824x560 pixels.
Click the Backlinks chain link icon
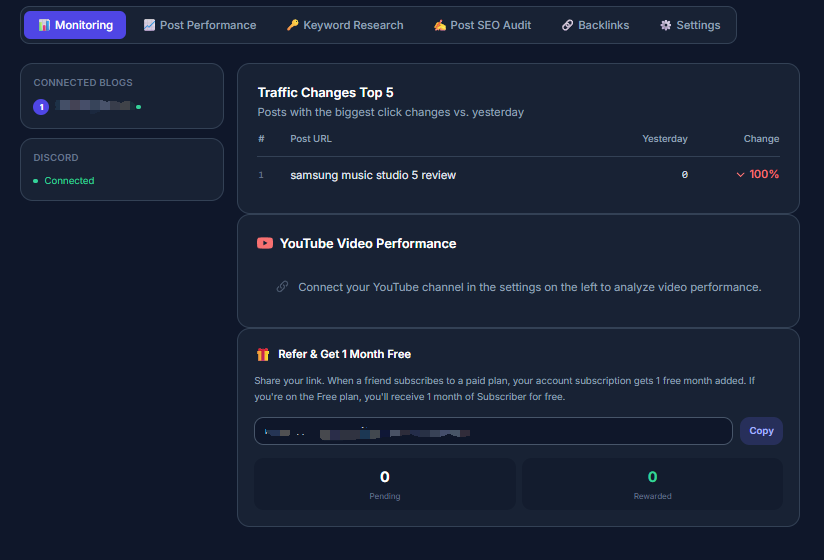coord(568,25)
